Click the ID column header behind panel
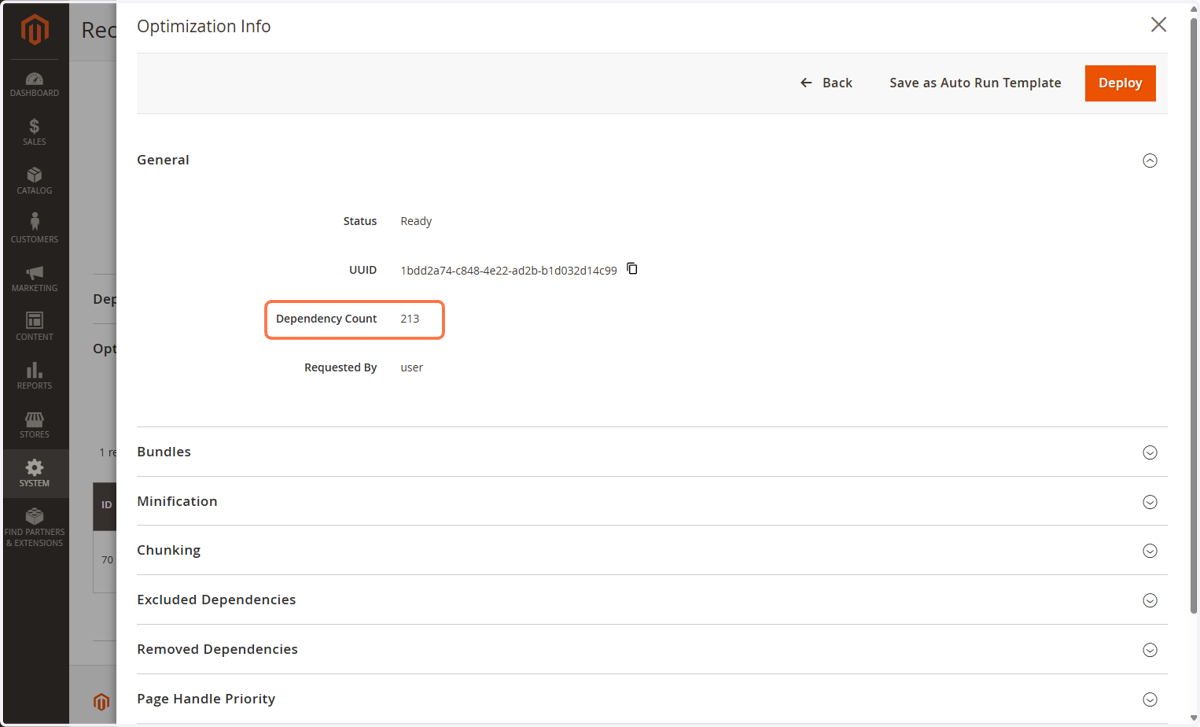The width and height of the screenshot is (1200, 727). pos(106,505)
